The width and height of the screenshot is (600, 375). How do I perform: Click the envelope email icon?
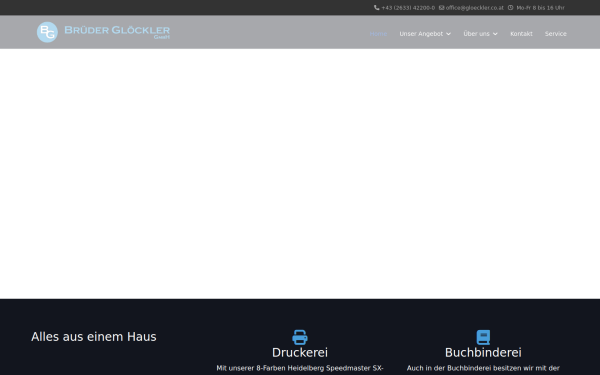tap(441, 8)
